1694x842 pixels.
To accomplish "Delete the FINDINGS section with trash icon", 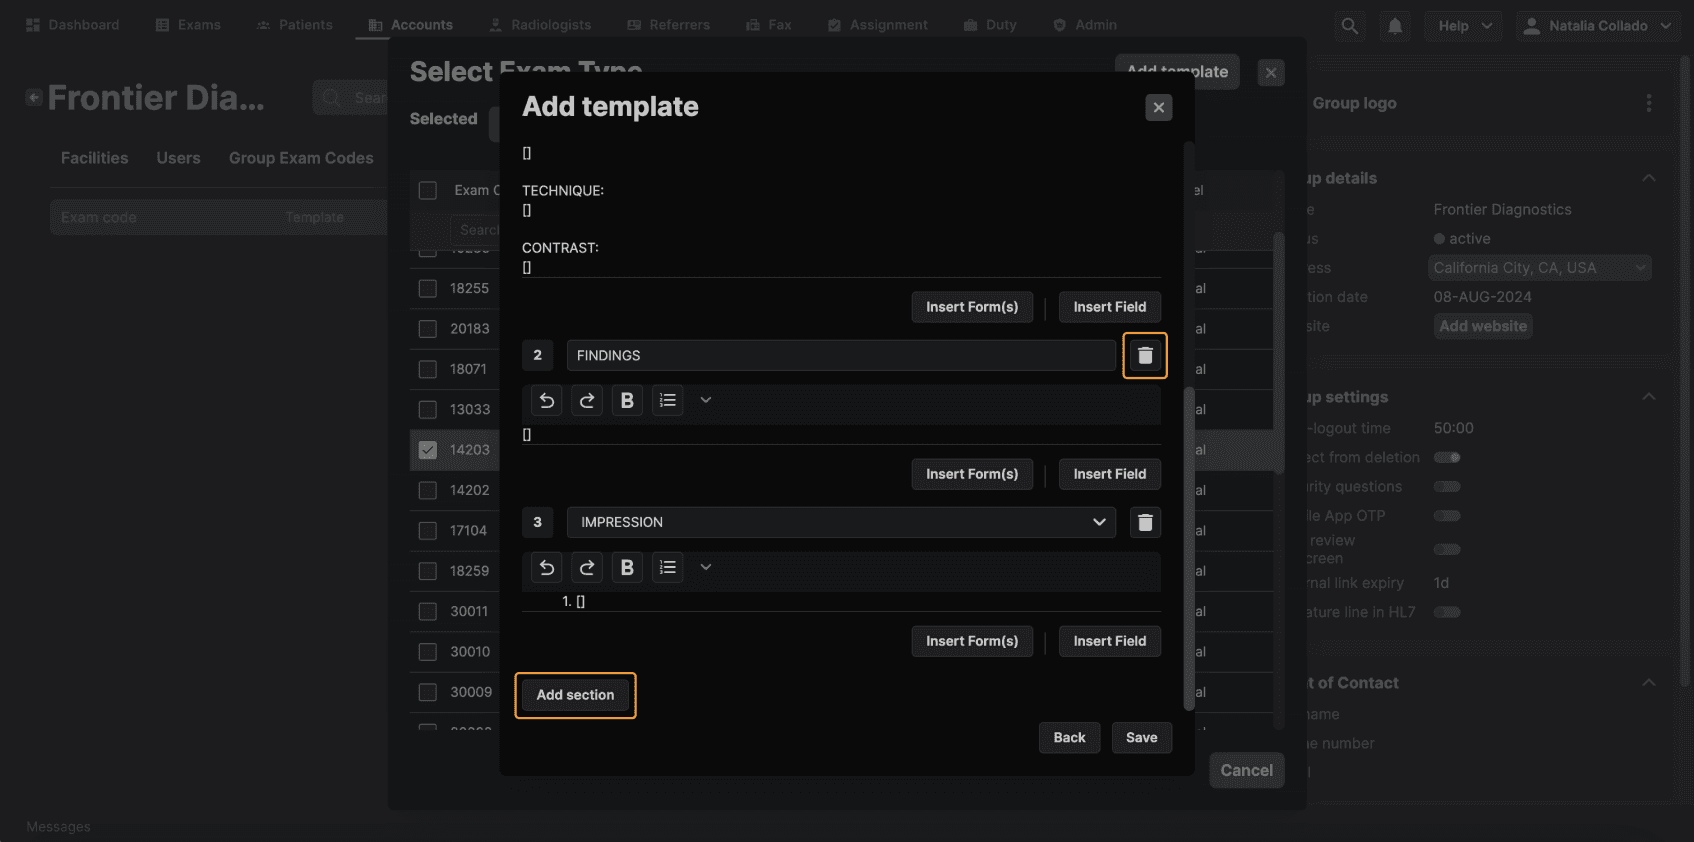I will tap(1145, 355).
